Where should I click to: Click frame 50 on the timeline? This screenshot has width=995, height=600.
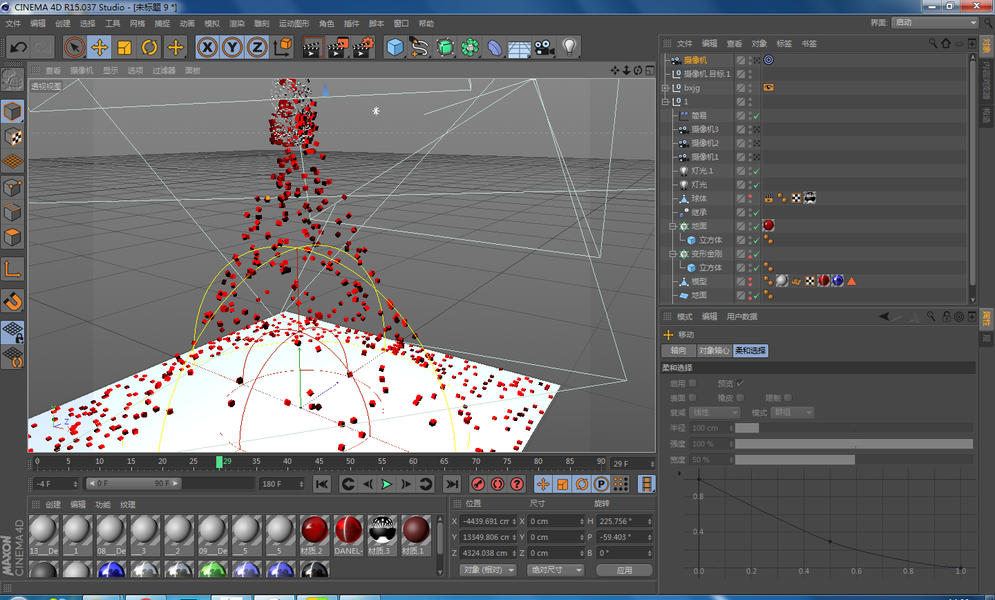coord(350,462)
